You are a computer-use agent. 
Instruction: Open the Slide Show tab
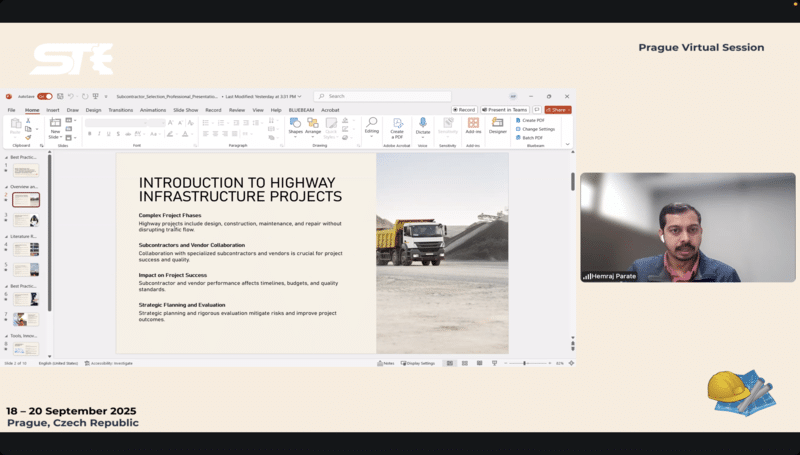(x=185, y=110)
